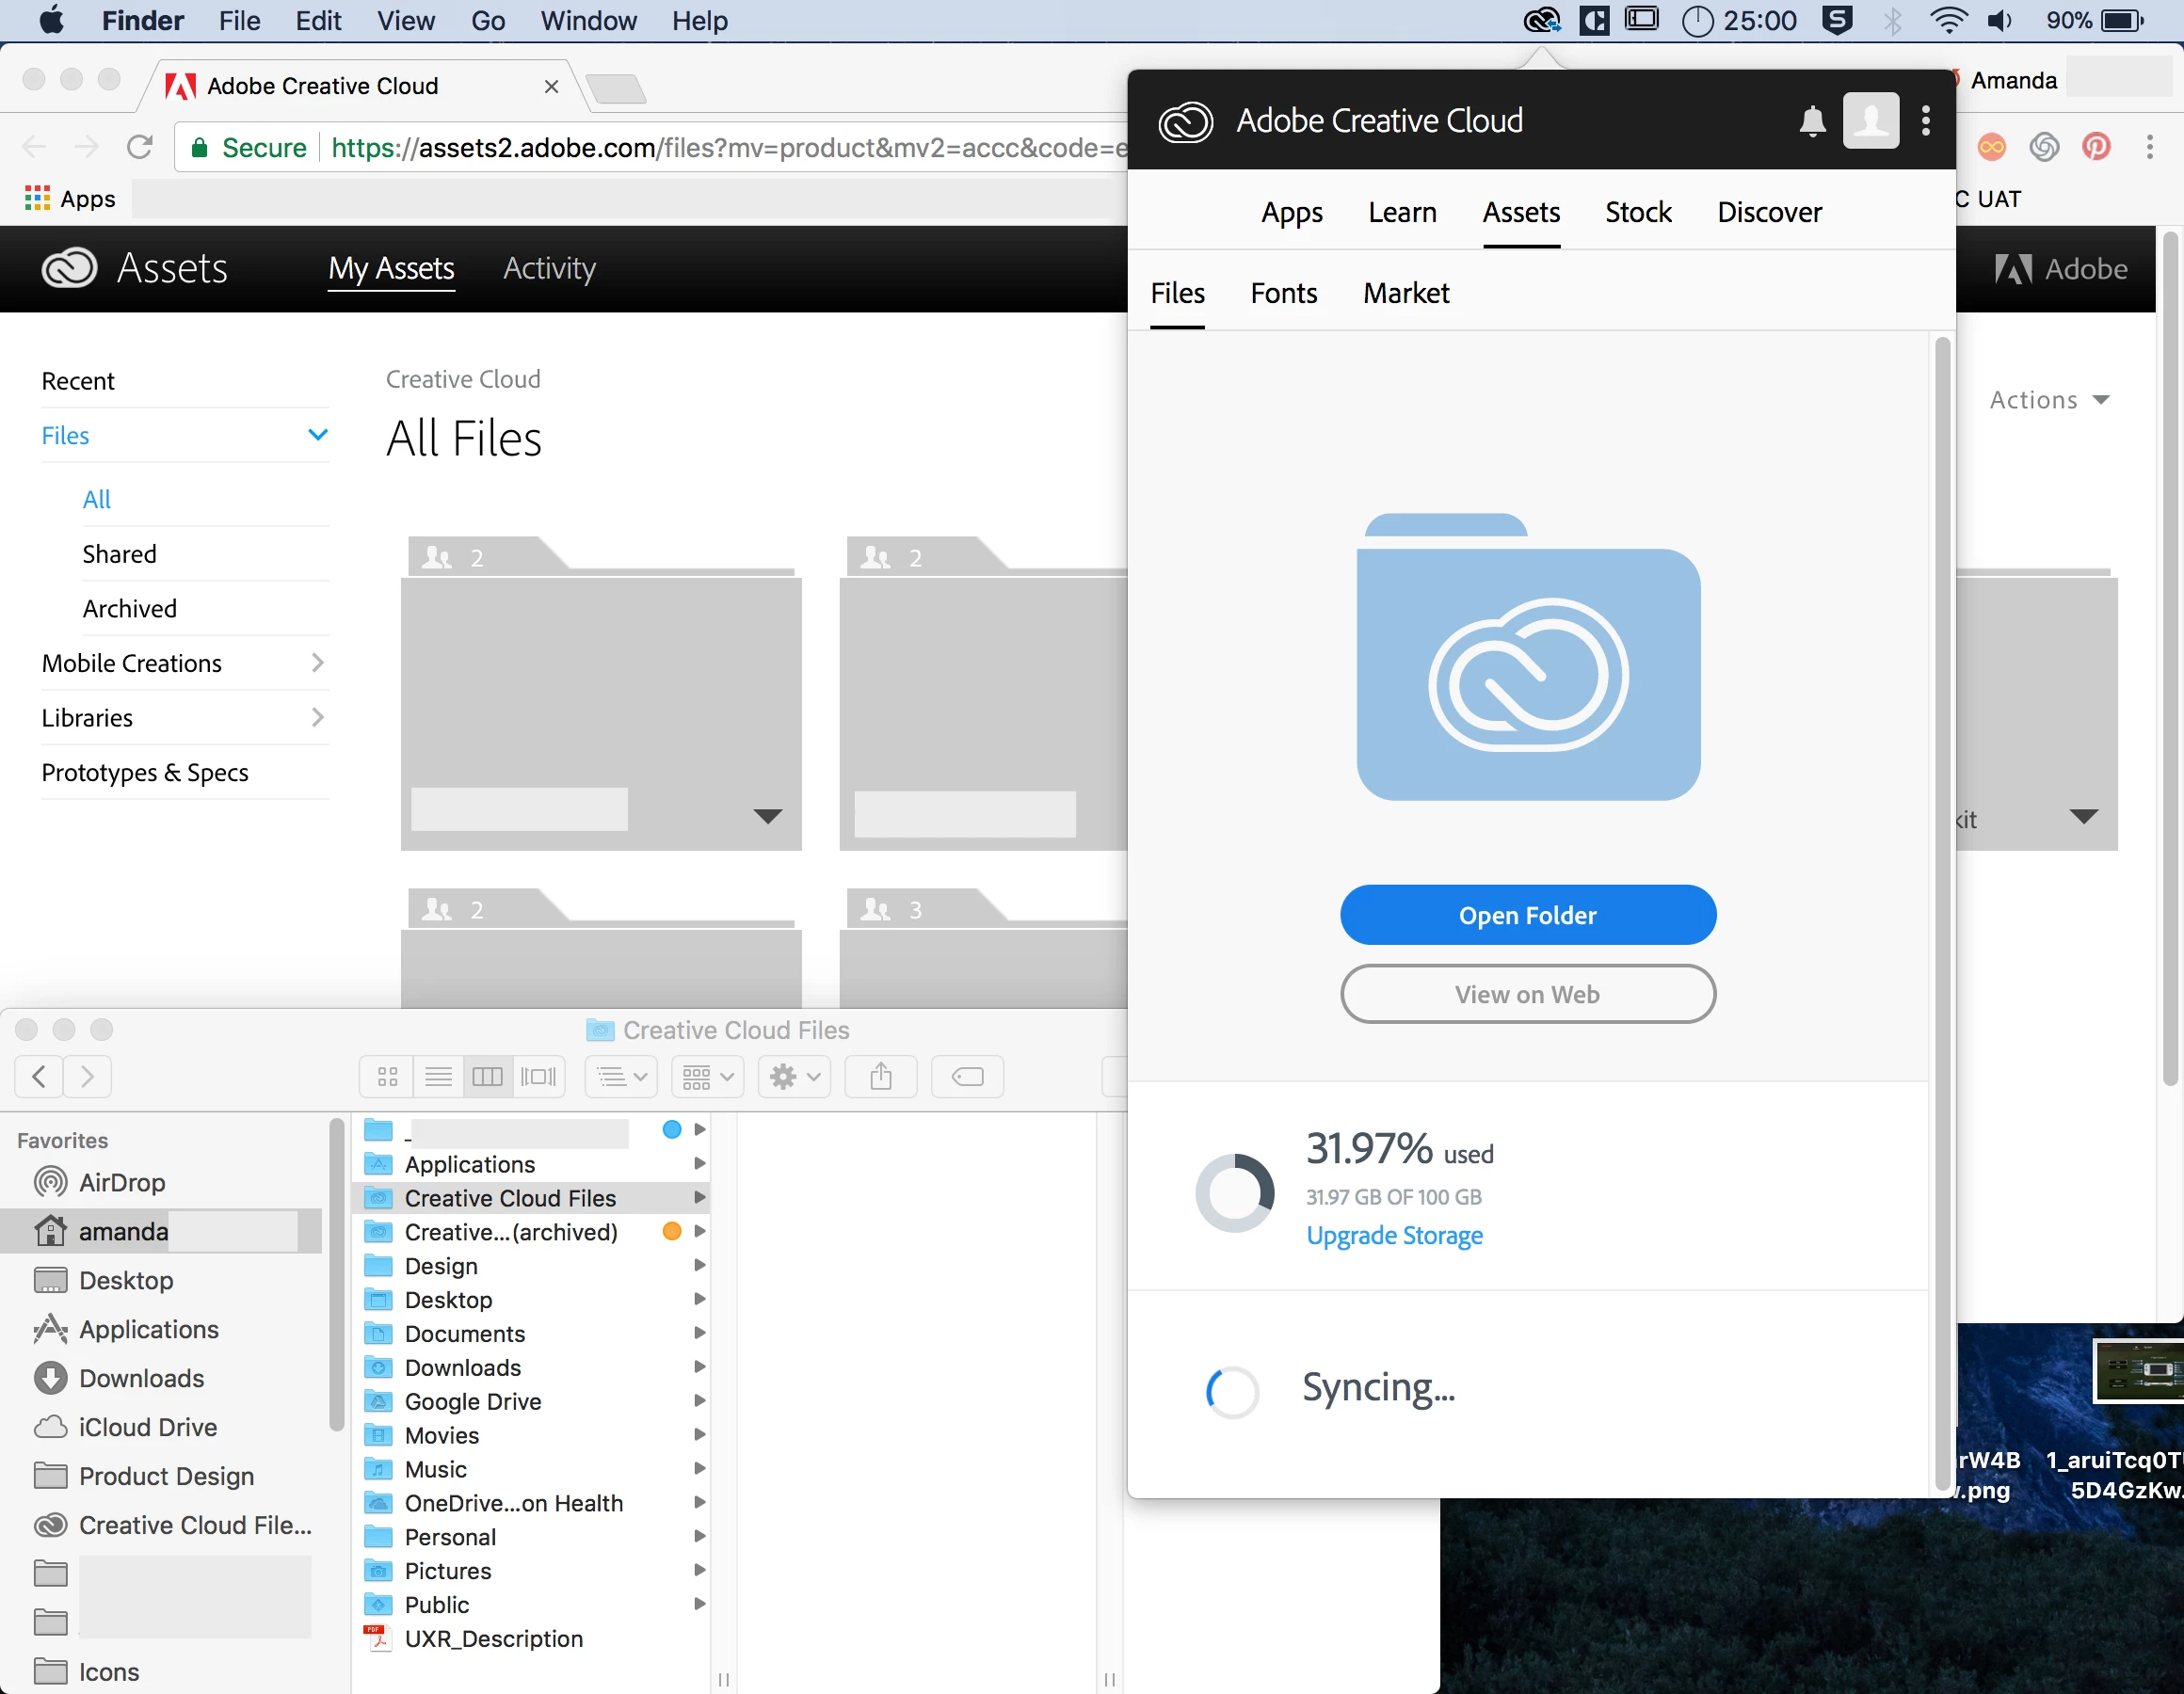Reload the Adobe assets page
Screen dimensions: 2184x1694
point(140,147)
